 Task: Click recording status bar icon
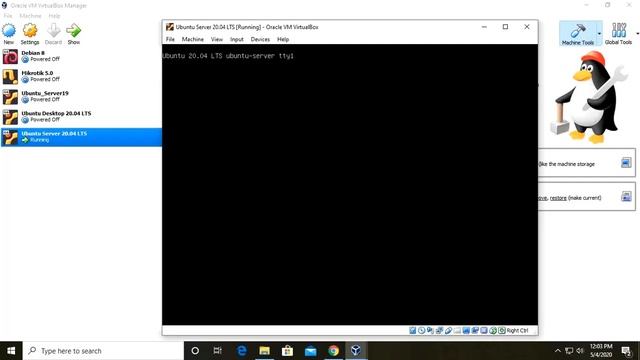[475, 331]
